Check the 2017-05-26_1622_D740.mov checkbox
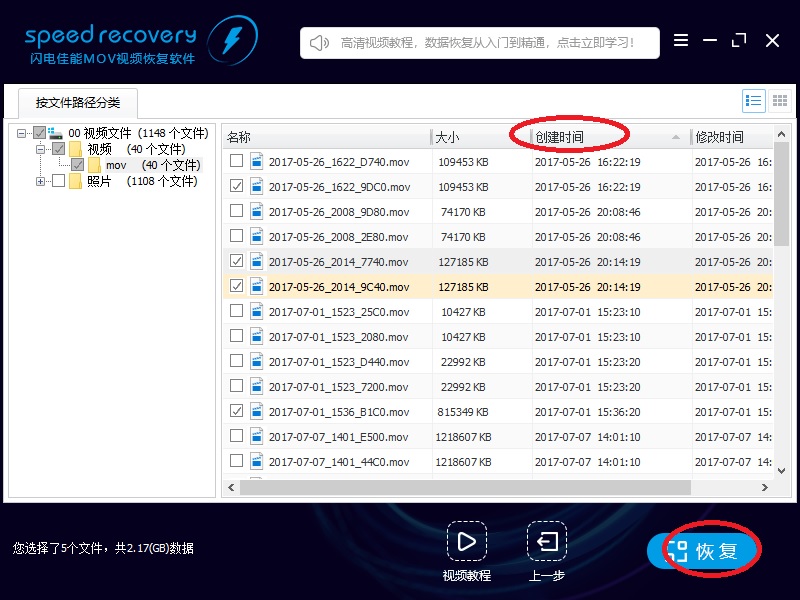The width and height of the screenshot is (800, 600). pyautogui.click(x=236, y=161)
